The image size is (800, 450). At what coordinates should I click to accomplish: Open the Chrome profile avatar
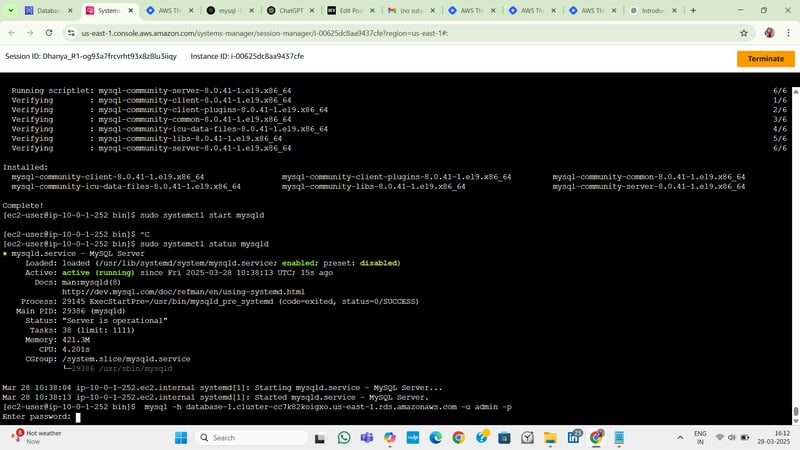769,33
